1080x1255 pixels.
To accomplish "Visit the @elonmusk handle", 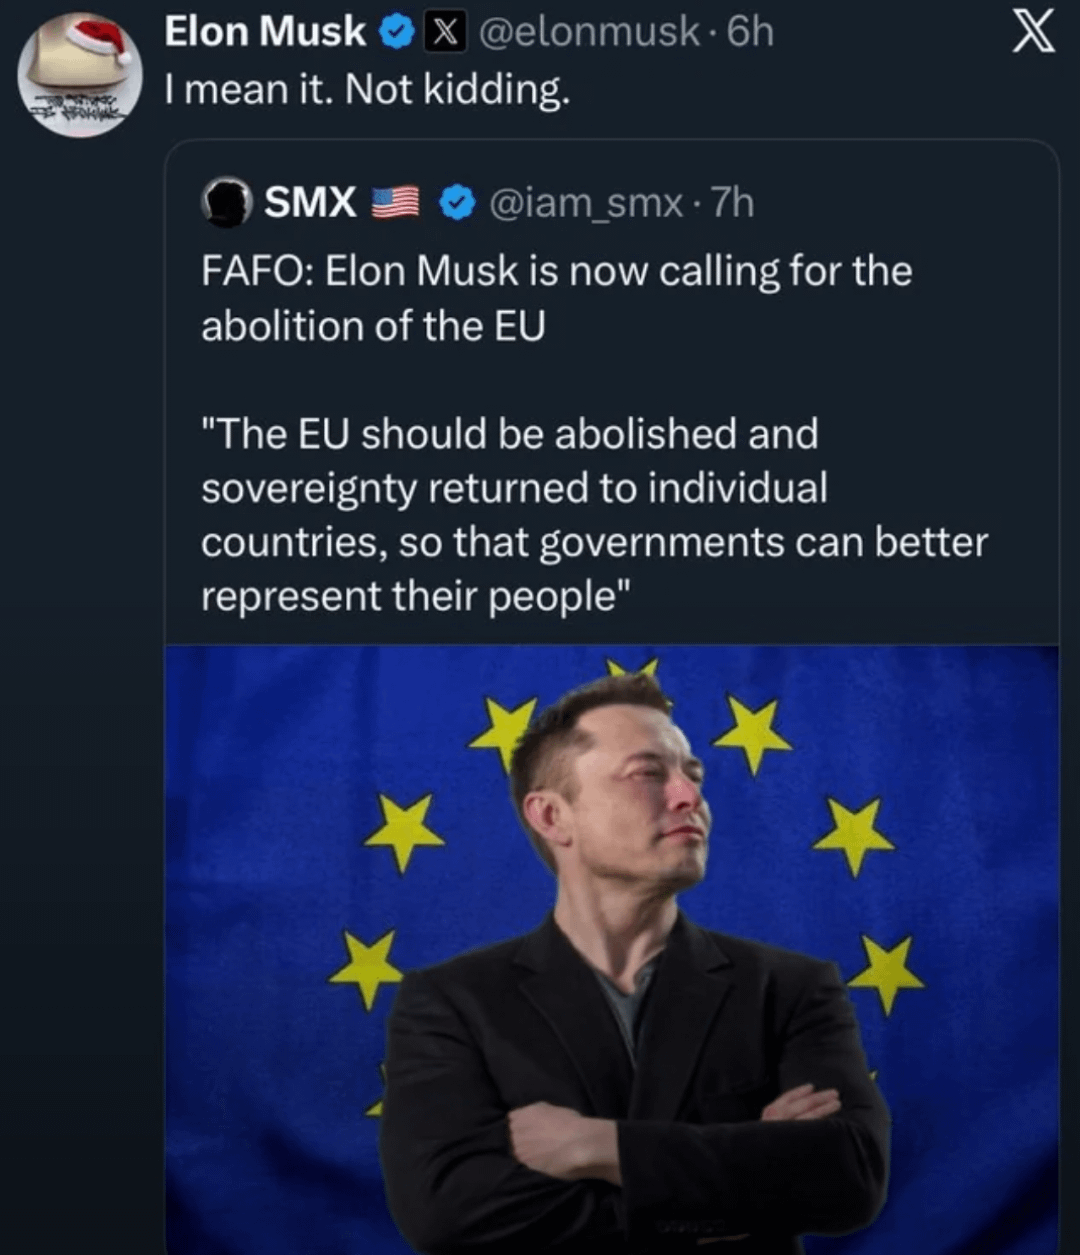I will pos(588,33).
